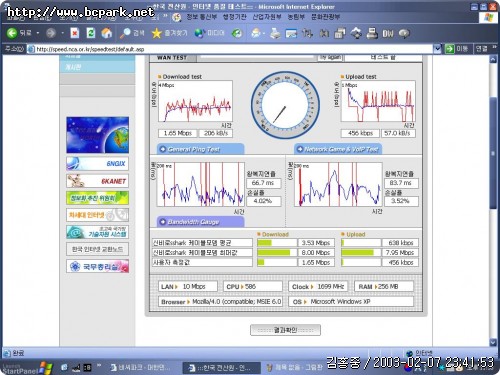Open the 문화관광부 link in the links bar

click(325, 17)
